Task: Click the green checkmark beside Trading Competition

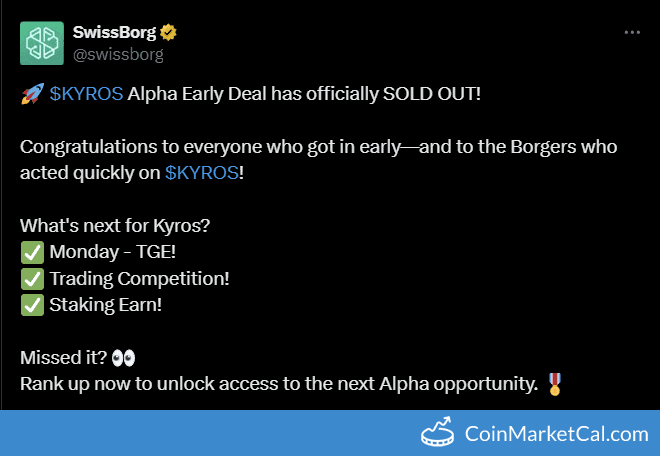Action: (x=30, y=279)
